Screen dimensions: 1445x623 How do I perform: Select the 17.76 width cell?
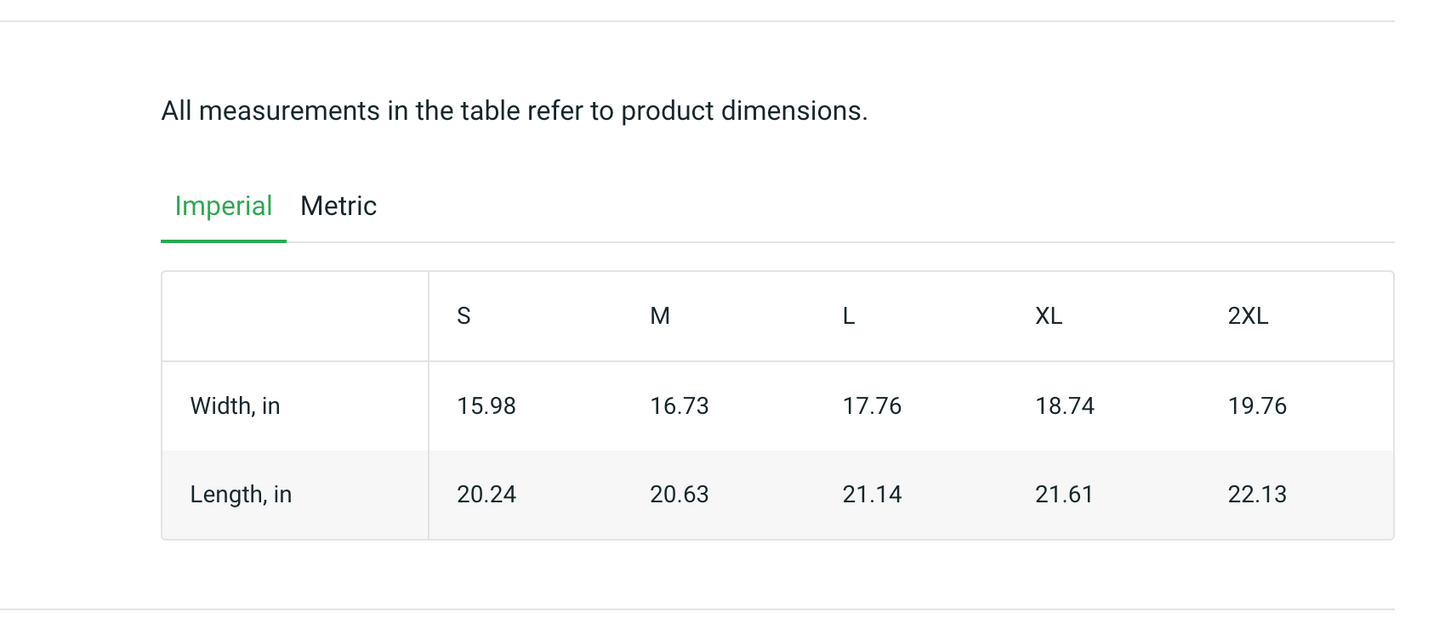click(x=872, y=406)
